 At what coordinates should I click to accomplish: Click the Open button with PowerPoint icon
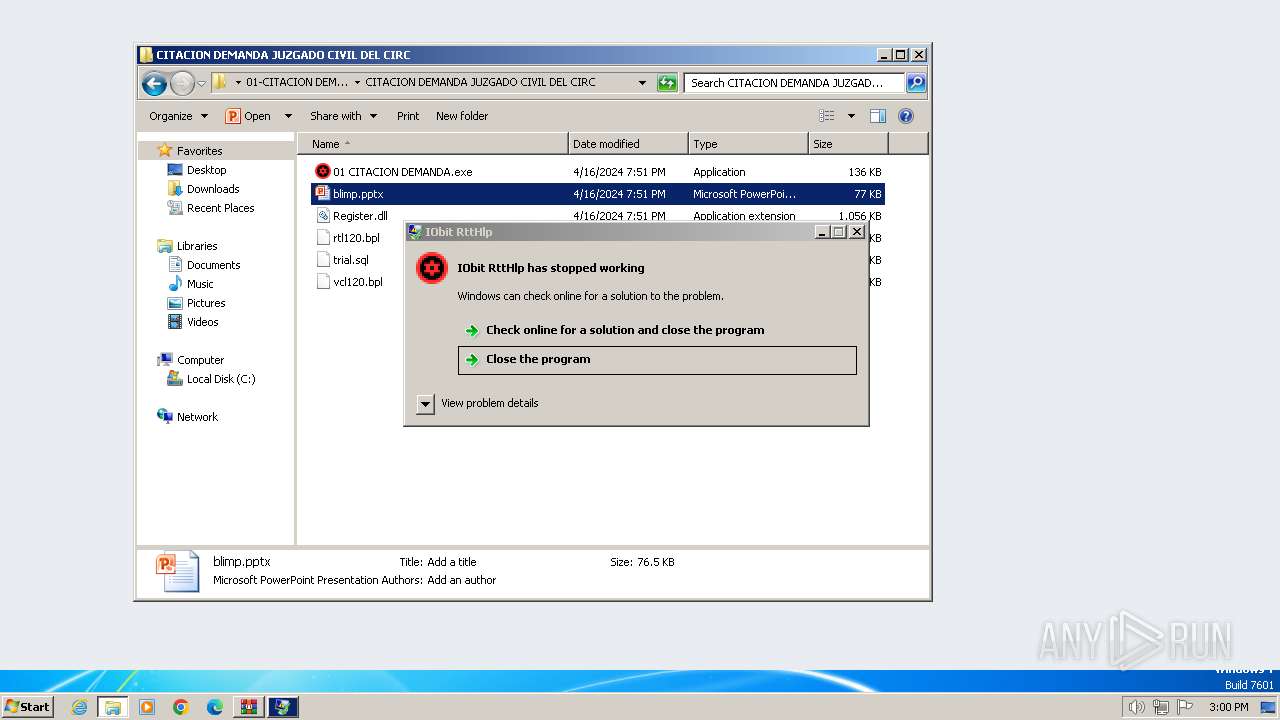point(248,116)
